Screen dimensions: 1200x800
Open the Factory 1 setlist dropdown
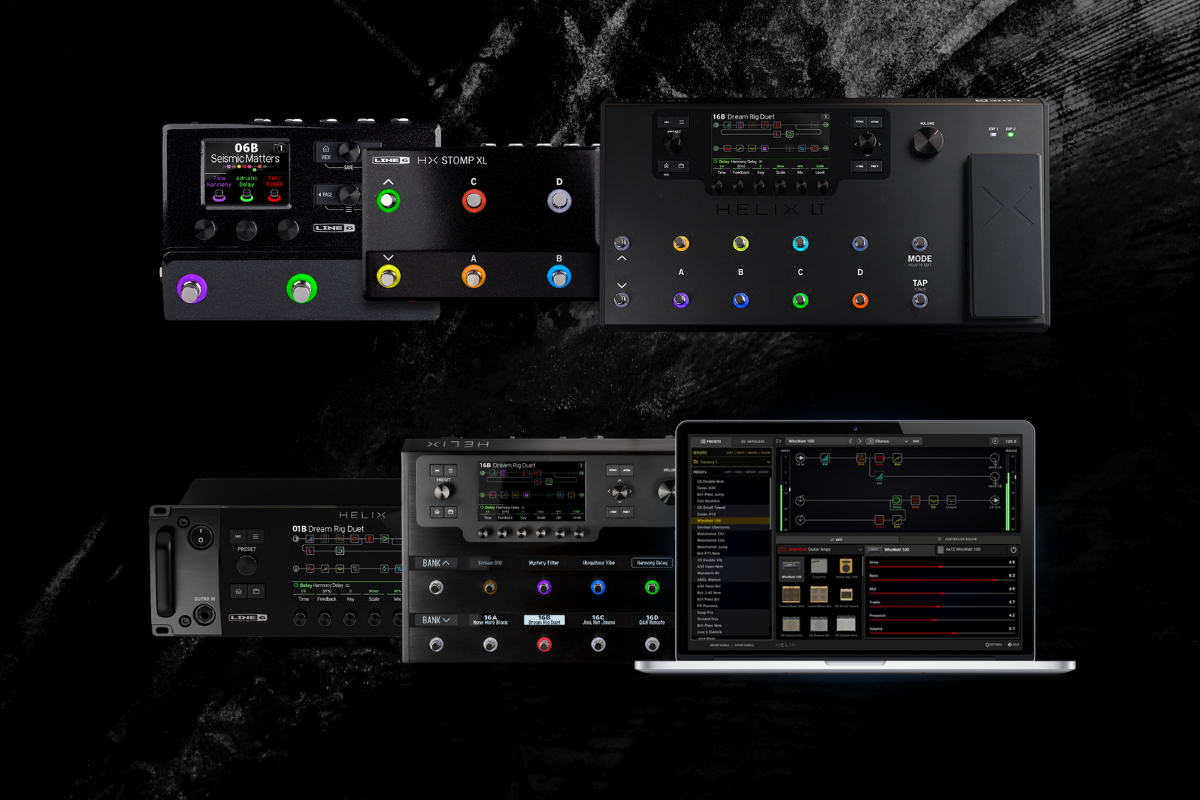click(x=732, y=462)
